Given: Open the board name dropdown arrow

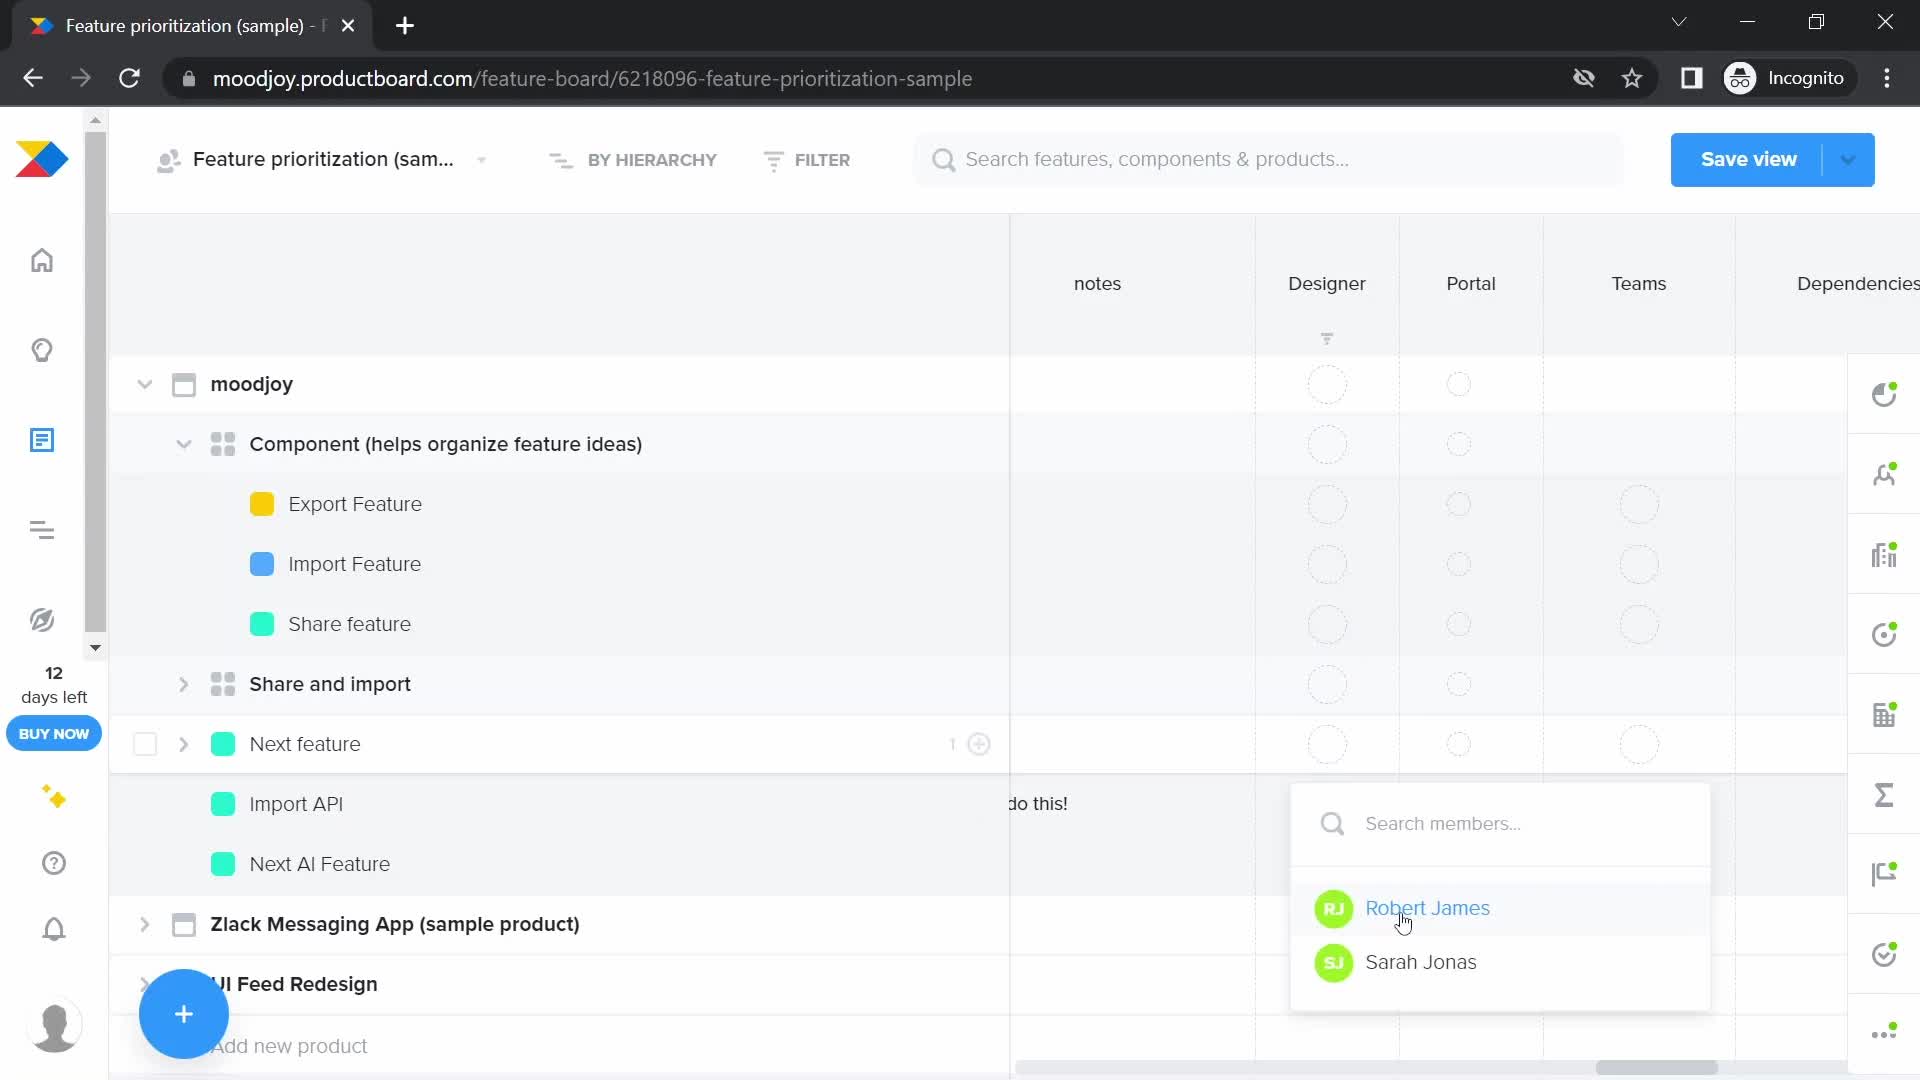Looking at the screenshot, I should coord(482,160).
